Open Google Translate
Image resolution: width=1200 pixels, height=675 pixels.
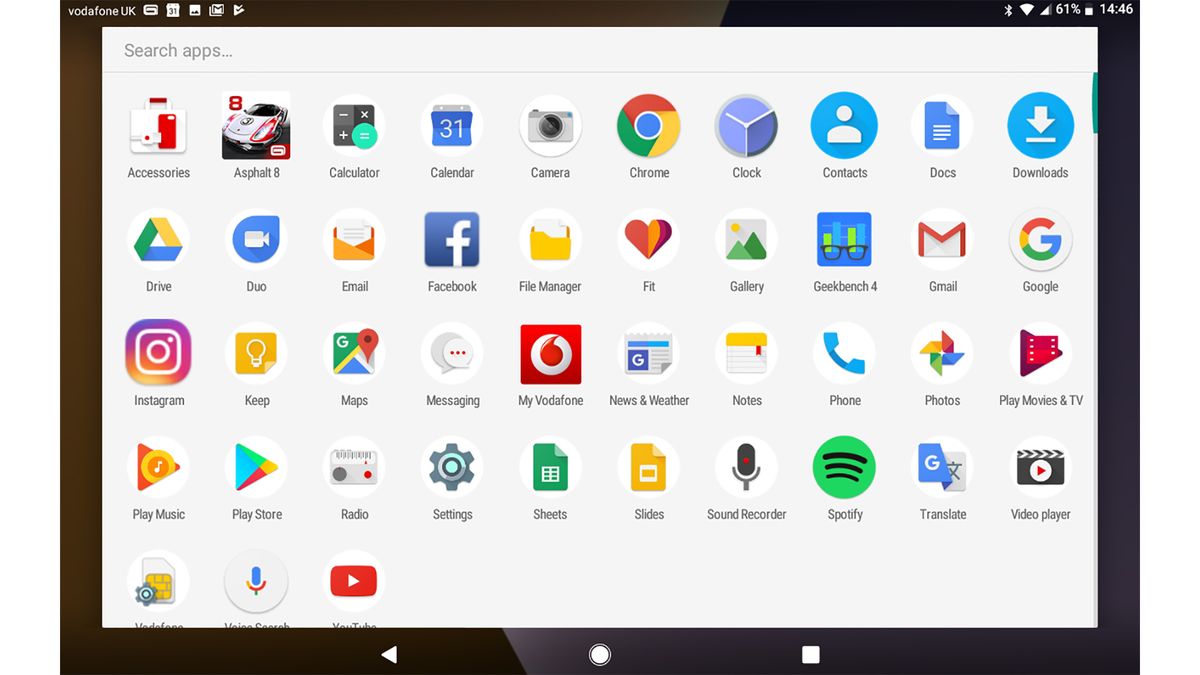pyautogui.click(x=942, y=467)
